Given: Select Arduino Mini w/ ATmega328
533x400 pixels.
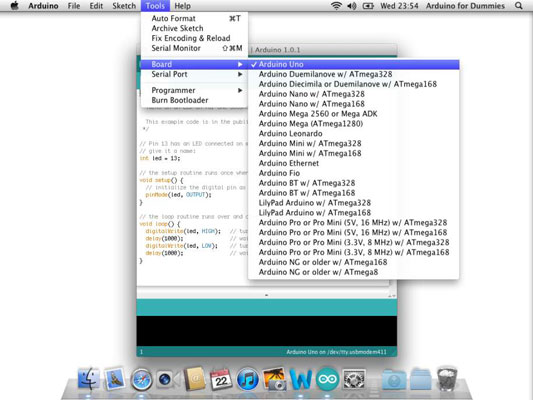Looking at the screenshot, I should click(354, 143).
